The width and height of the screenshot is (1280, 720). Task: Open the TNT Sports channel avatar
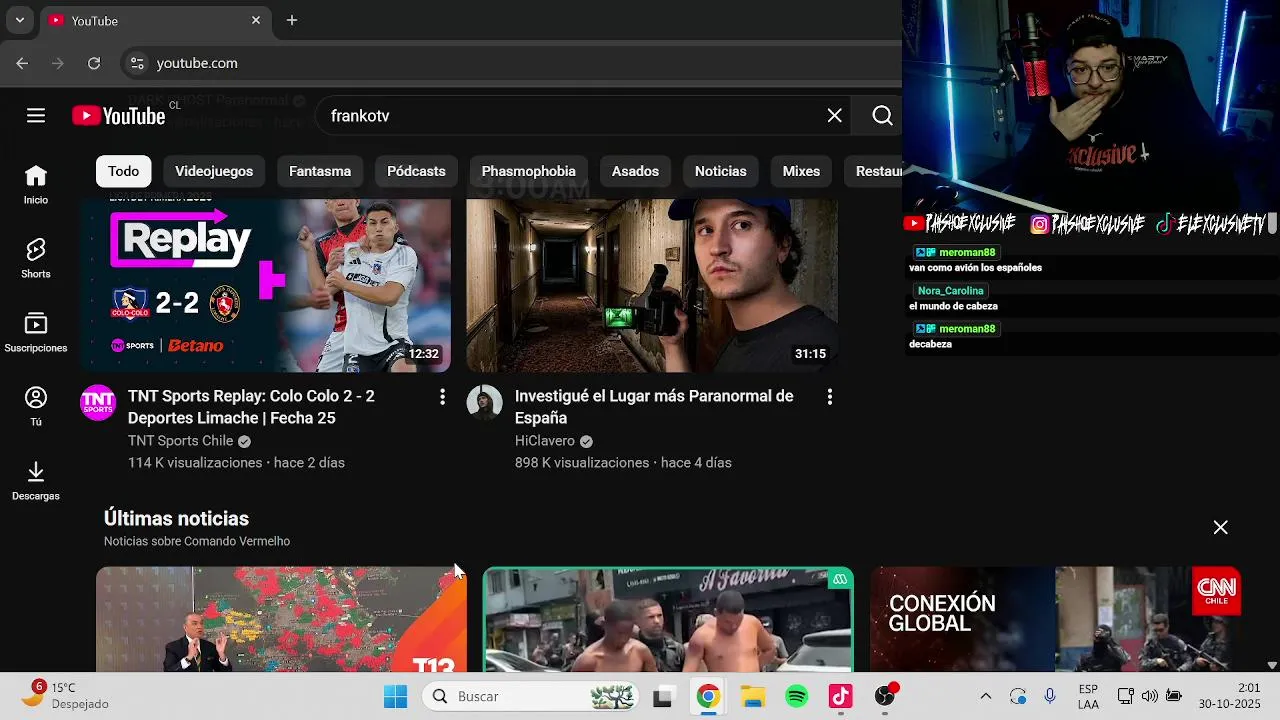pyautogui.click(x=98, y=403)
